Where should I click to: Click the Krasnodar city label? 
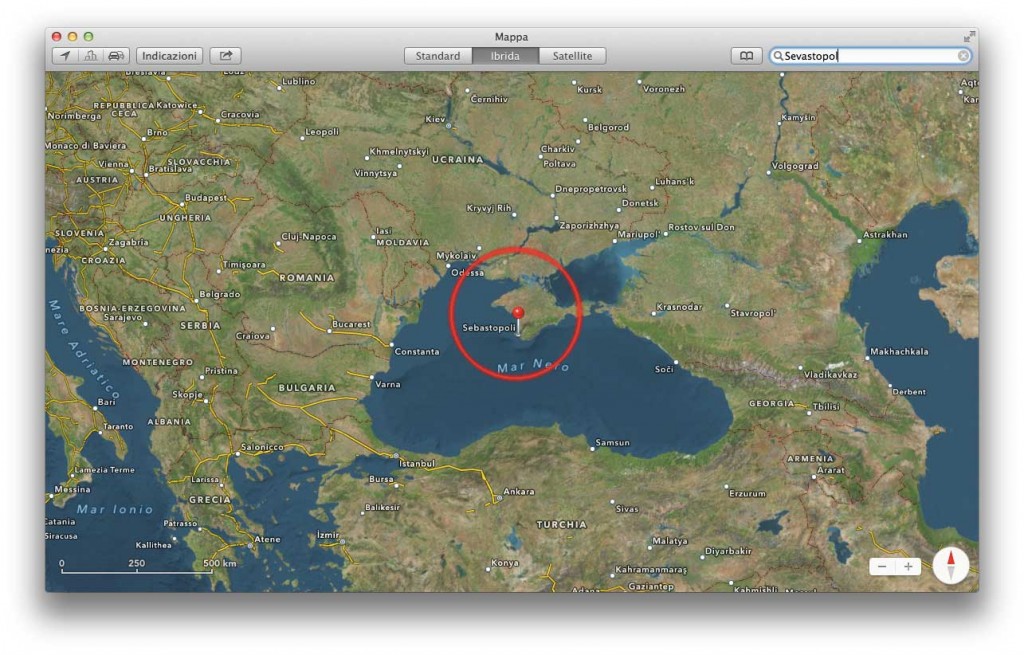pyautogui.click(x=679, y=307)
